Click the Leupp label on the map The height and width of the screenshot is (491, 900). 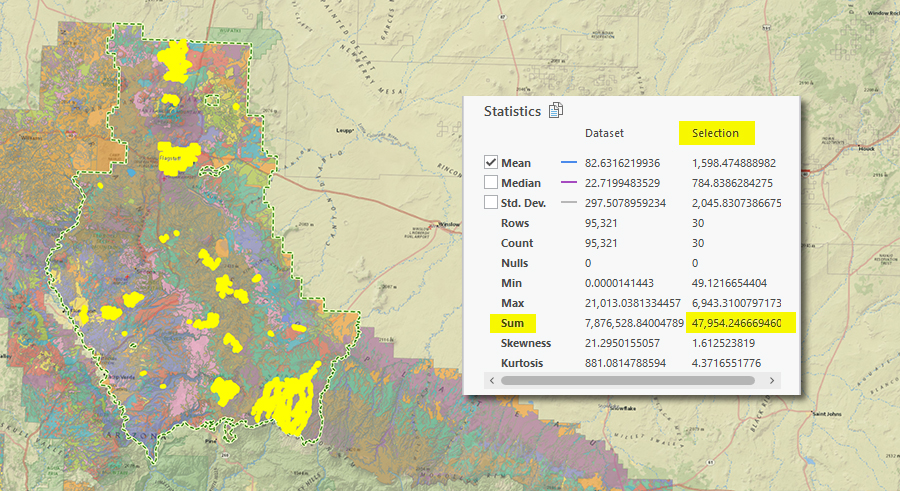[x=344, y=131]
